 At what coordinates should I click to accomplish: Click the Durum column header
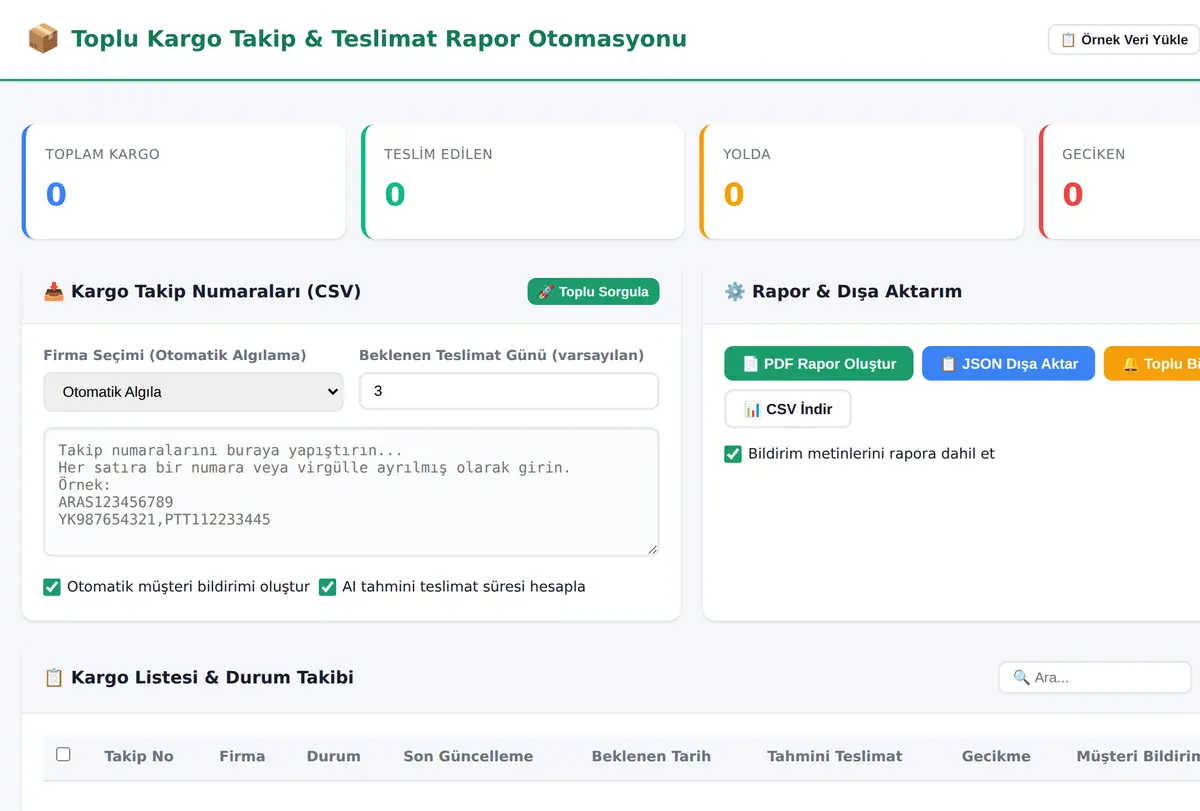pos(333,756)
